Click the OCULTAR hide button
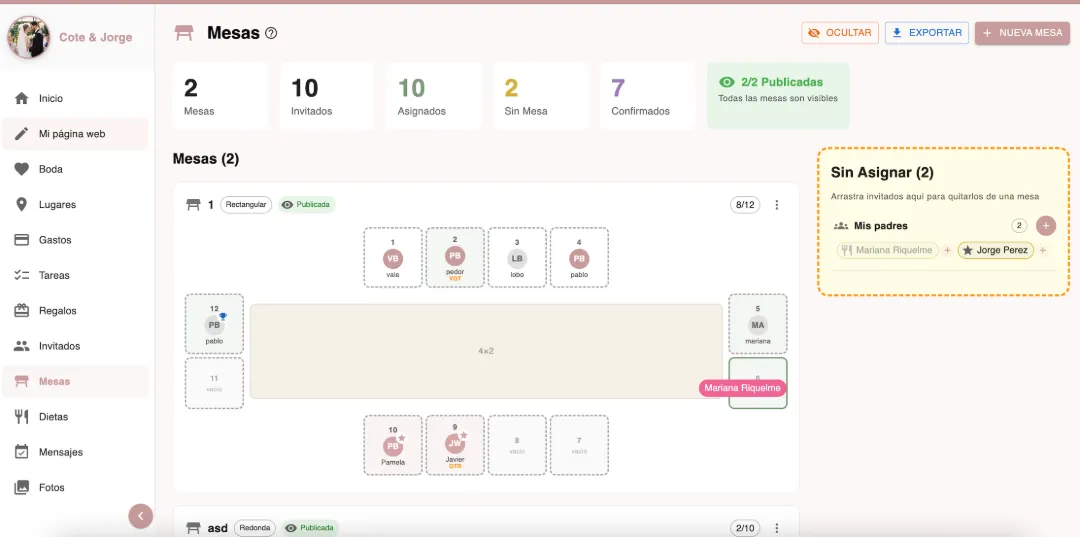1080x537 pixels. point(840,33)
